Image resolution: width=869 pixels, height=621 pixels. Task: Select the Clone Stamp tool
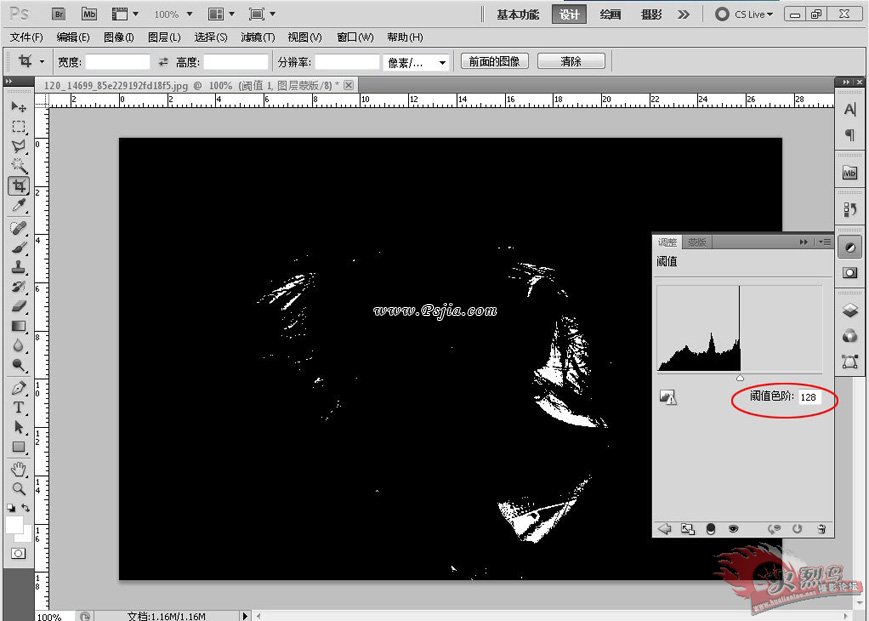(18, 267)
